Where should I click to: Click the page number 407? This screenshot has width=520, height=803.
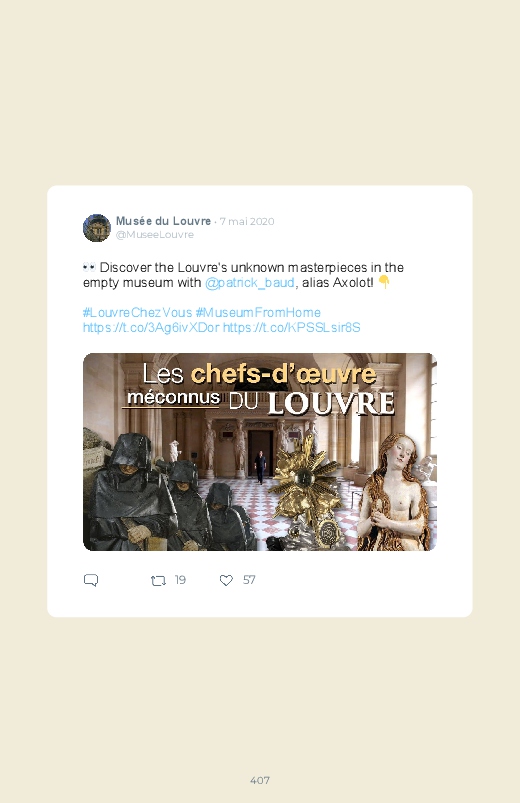coord(260,780)
